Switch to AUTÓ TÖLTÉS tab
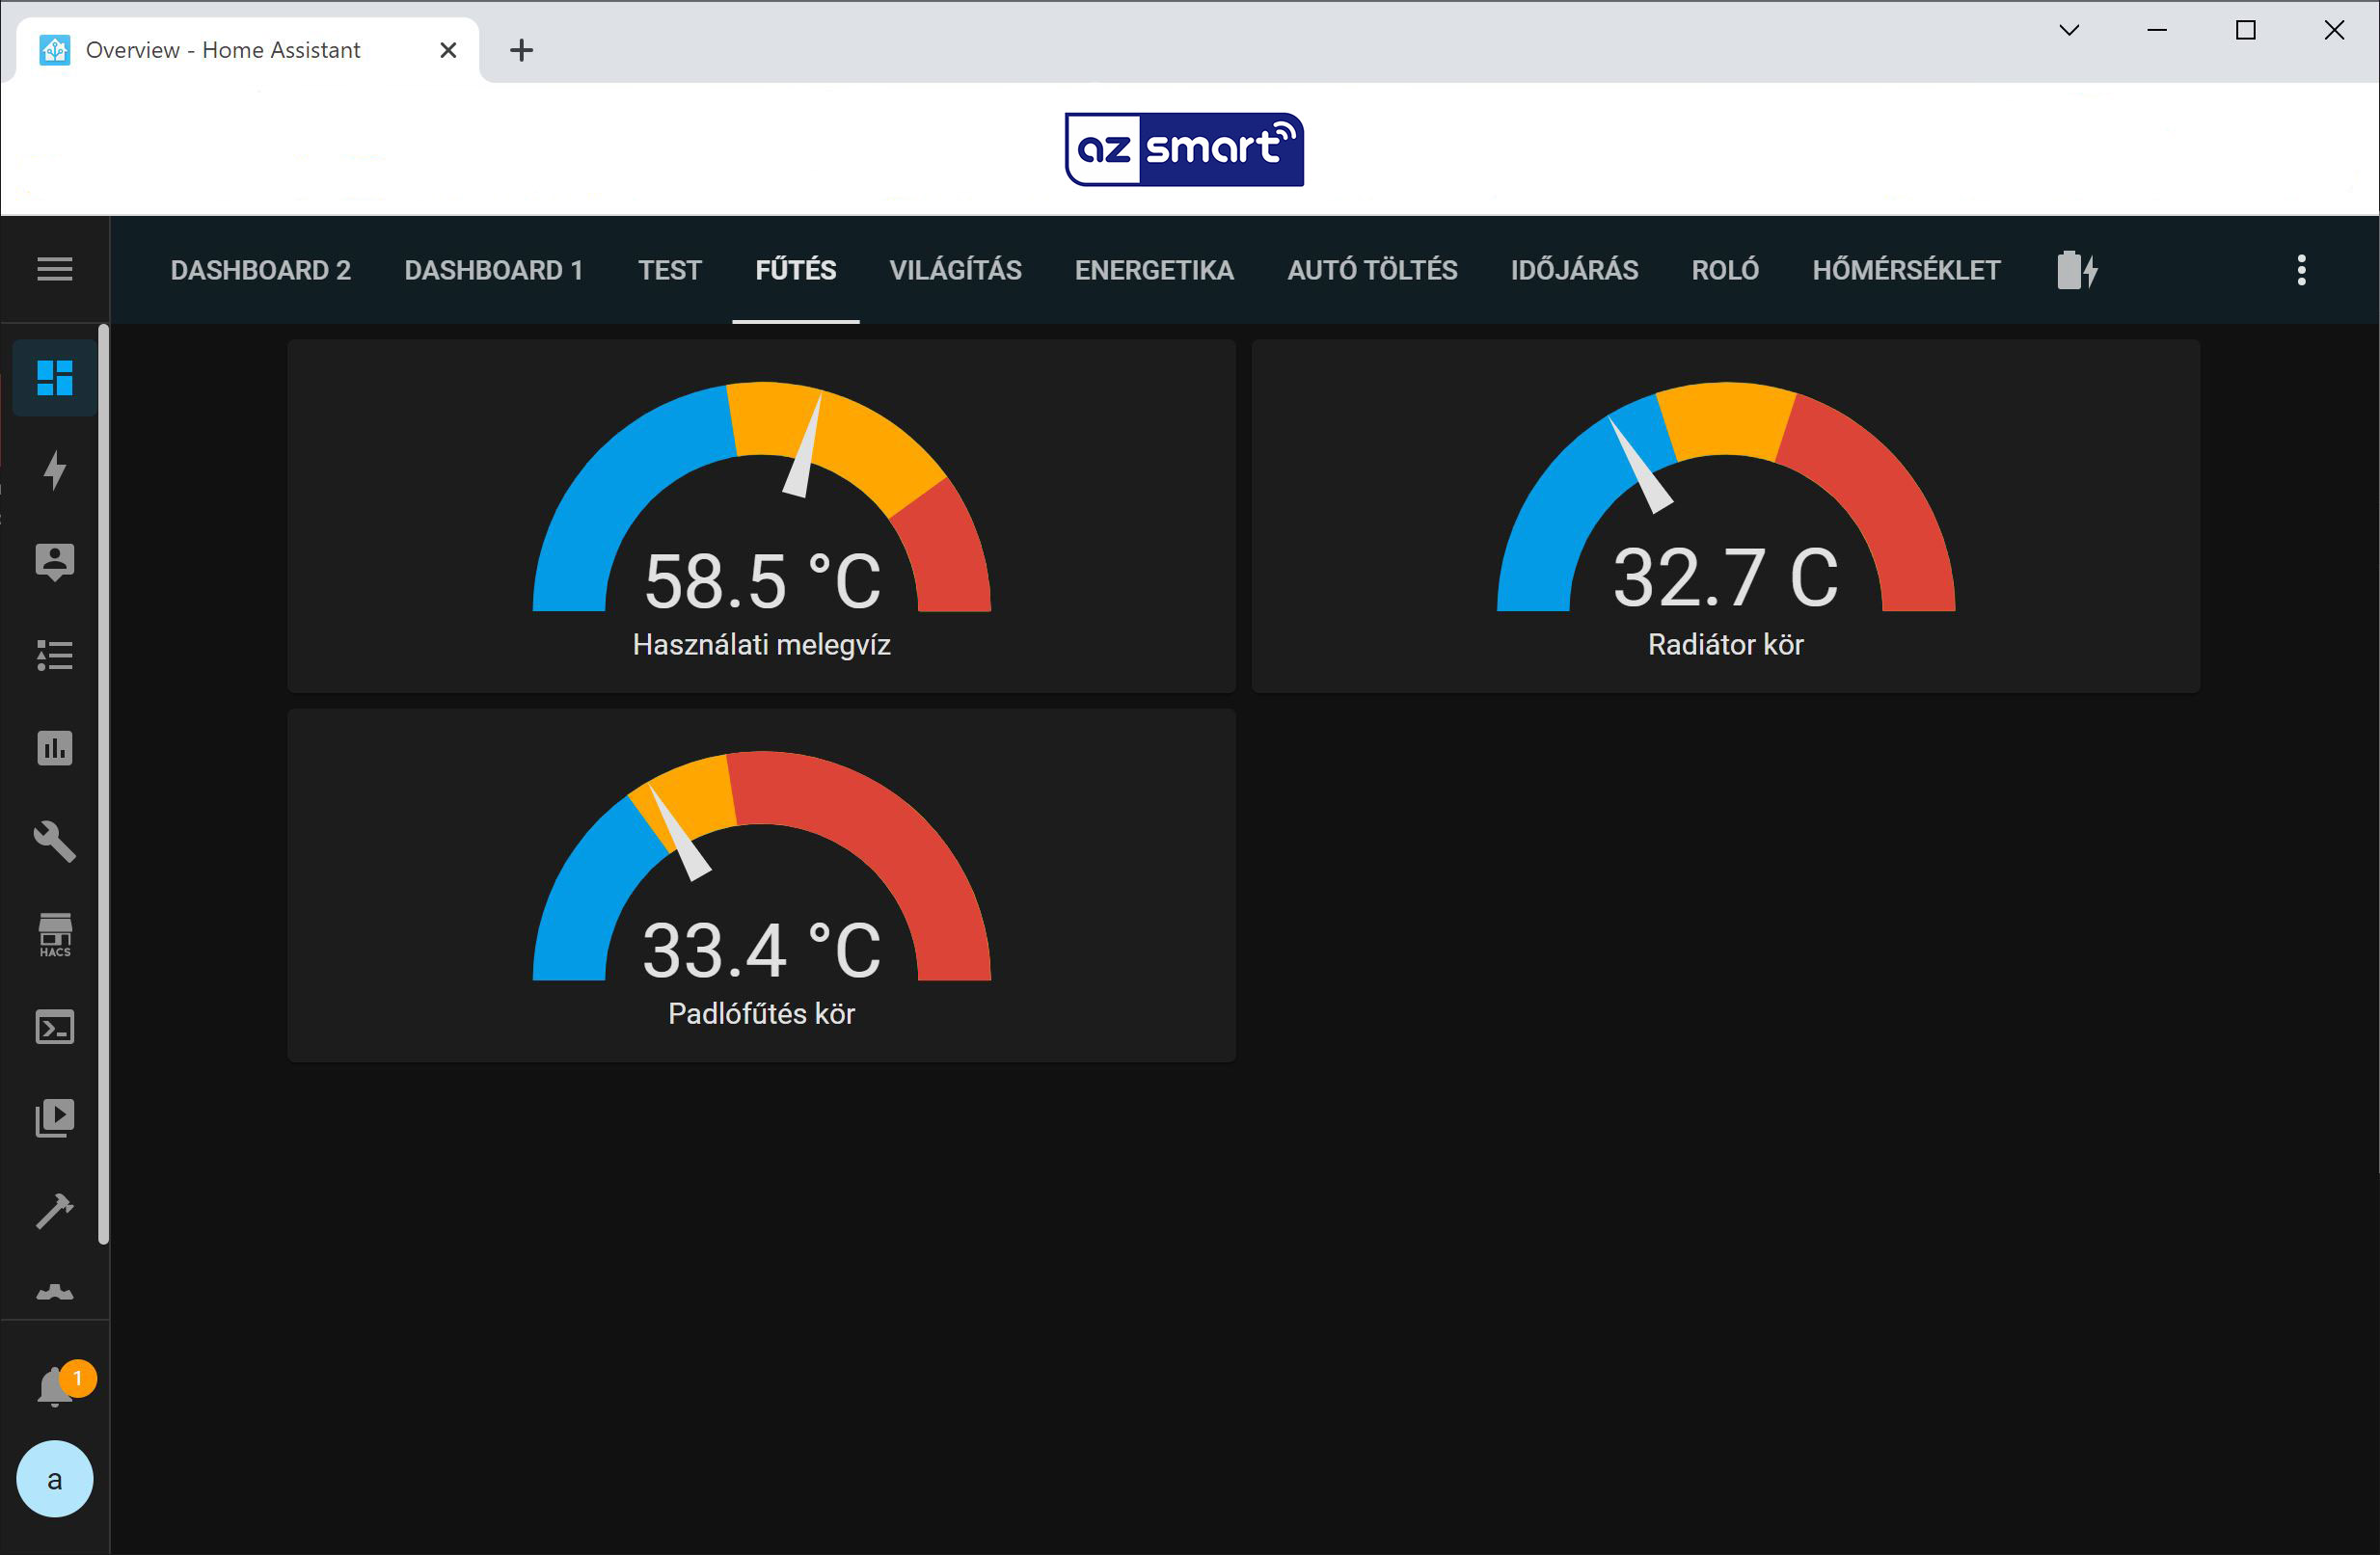This screenshot has height=1555, width=2380. [x=1372, y=270]
